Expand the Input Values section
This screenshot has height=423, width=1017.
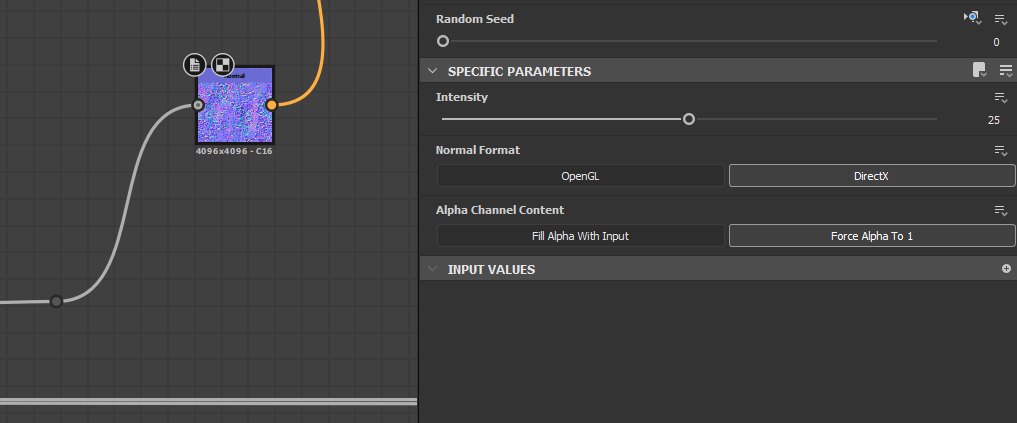click(433, 269)
